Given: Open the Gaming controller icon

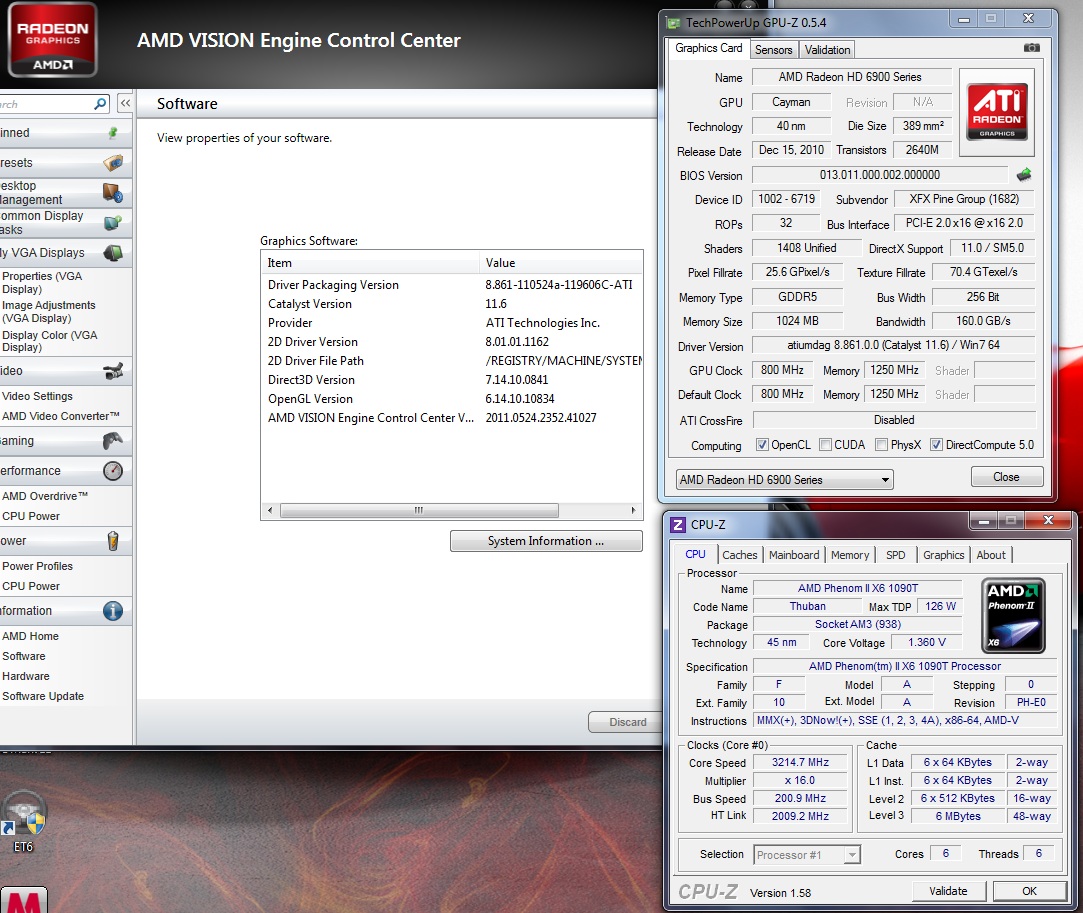Looking at the screenshot, I should click(113, 441).
